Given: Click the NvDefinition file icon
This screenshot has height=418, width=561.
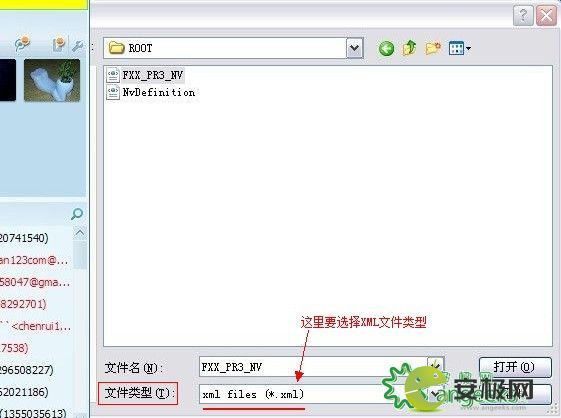Looking at the screenshot, I should coord(113,92).
